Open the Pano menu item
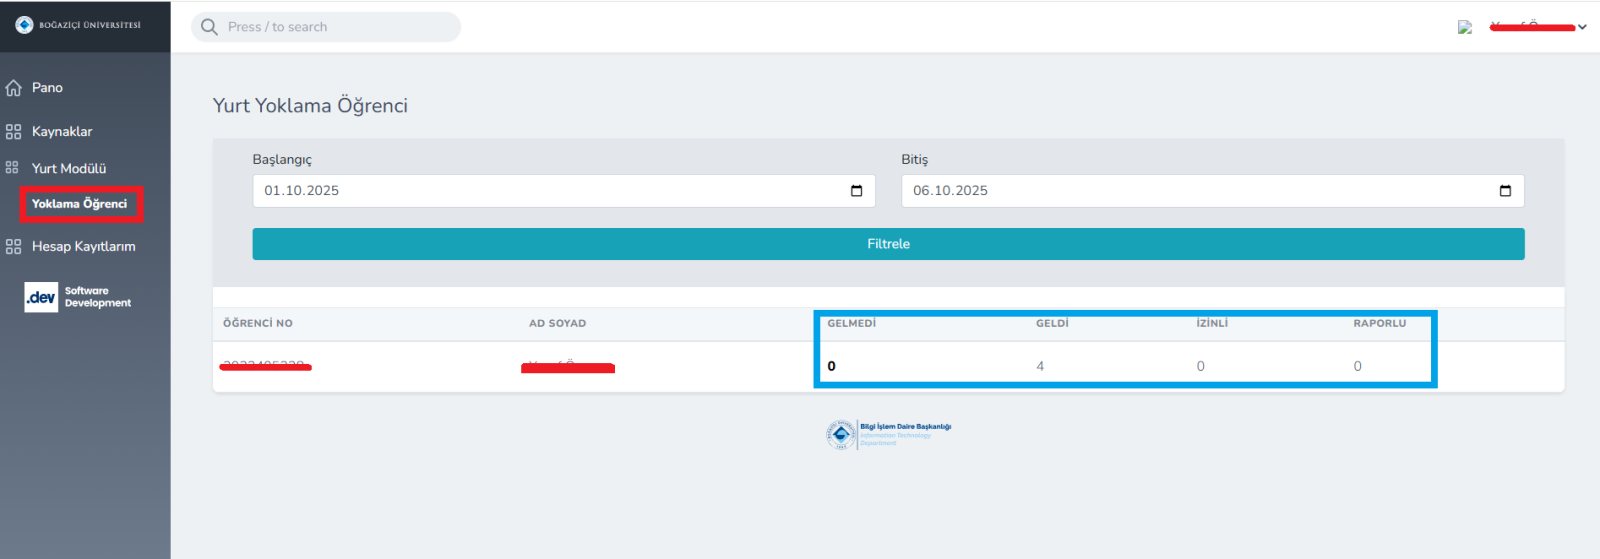The width and height of the screenshot is (1600, 559). (47, 88)
